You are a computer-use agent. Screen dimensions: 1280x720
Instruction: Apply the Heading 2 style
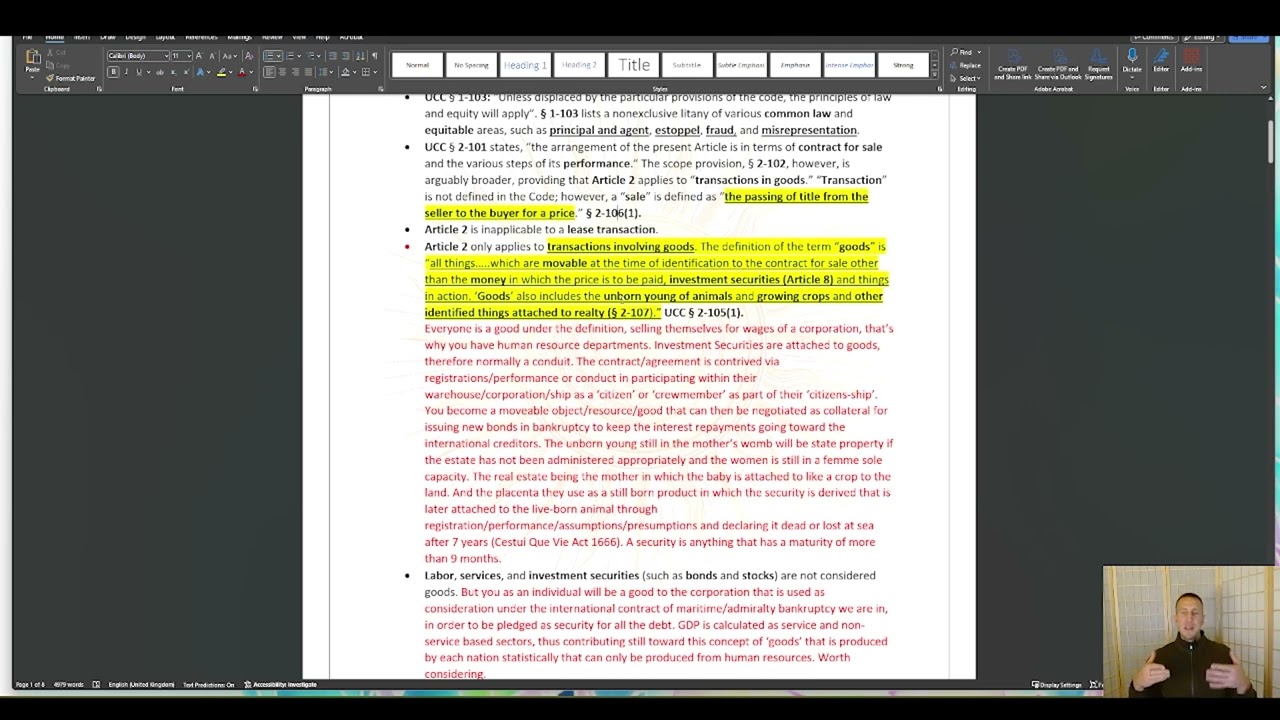point(579,65)
